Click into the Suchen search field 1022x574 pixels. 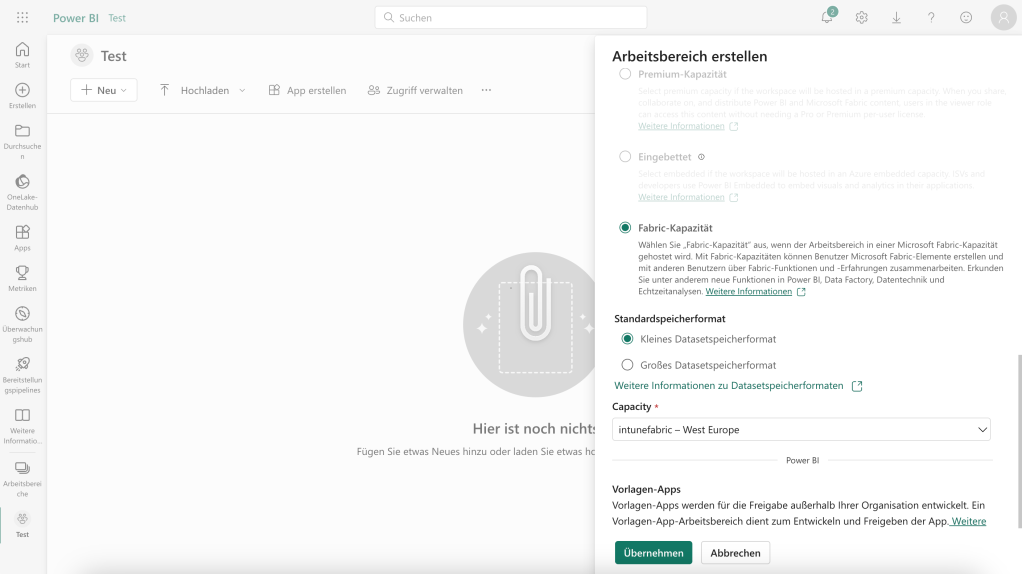(510, 18)
